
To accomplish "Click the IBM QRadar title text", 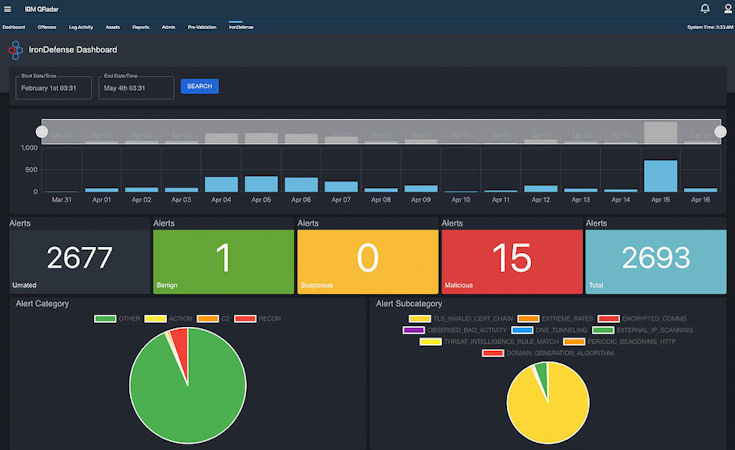I will coord(42,9).
